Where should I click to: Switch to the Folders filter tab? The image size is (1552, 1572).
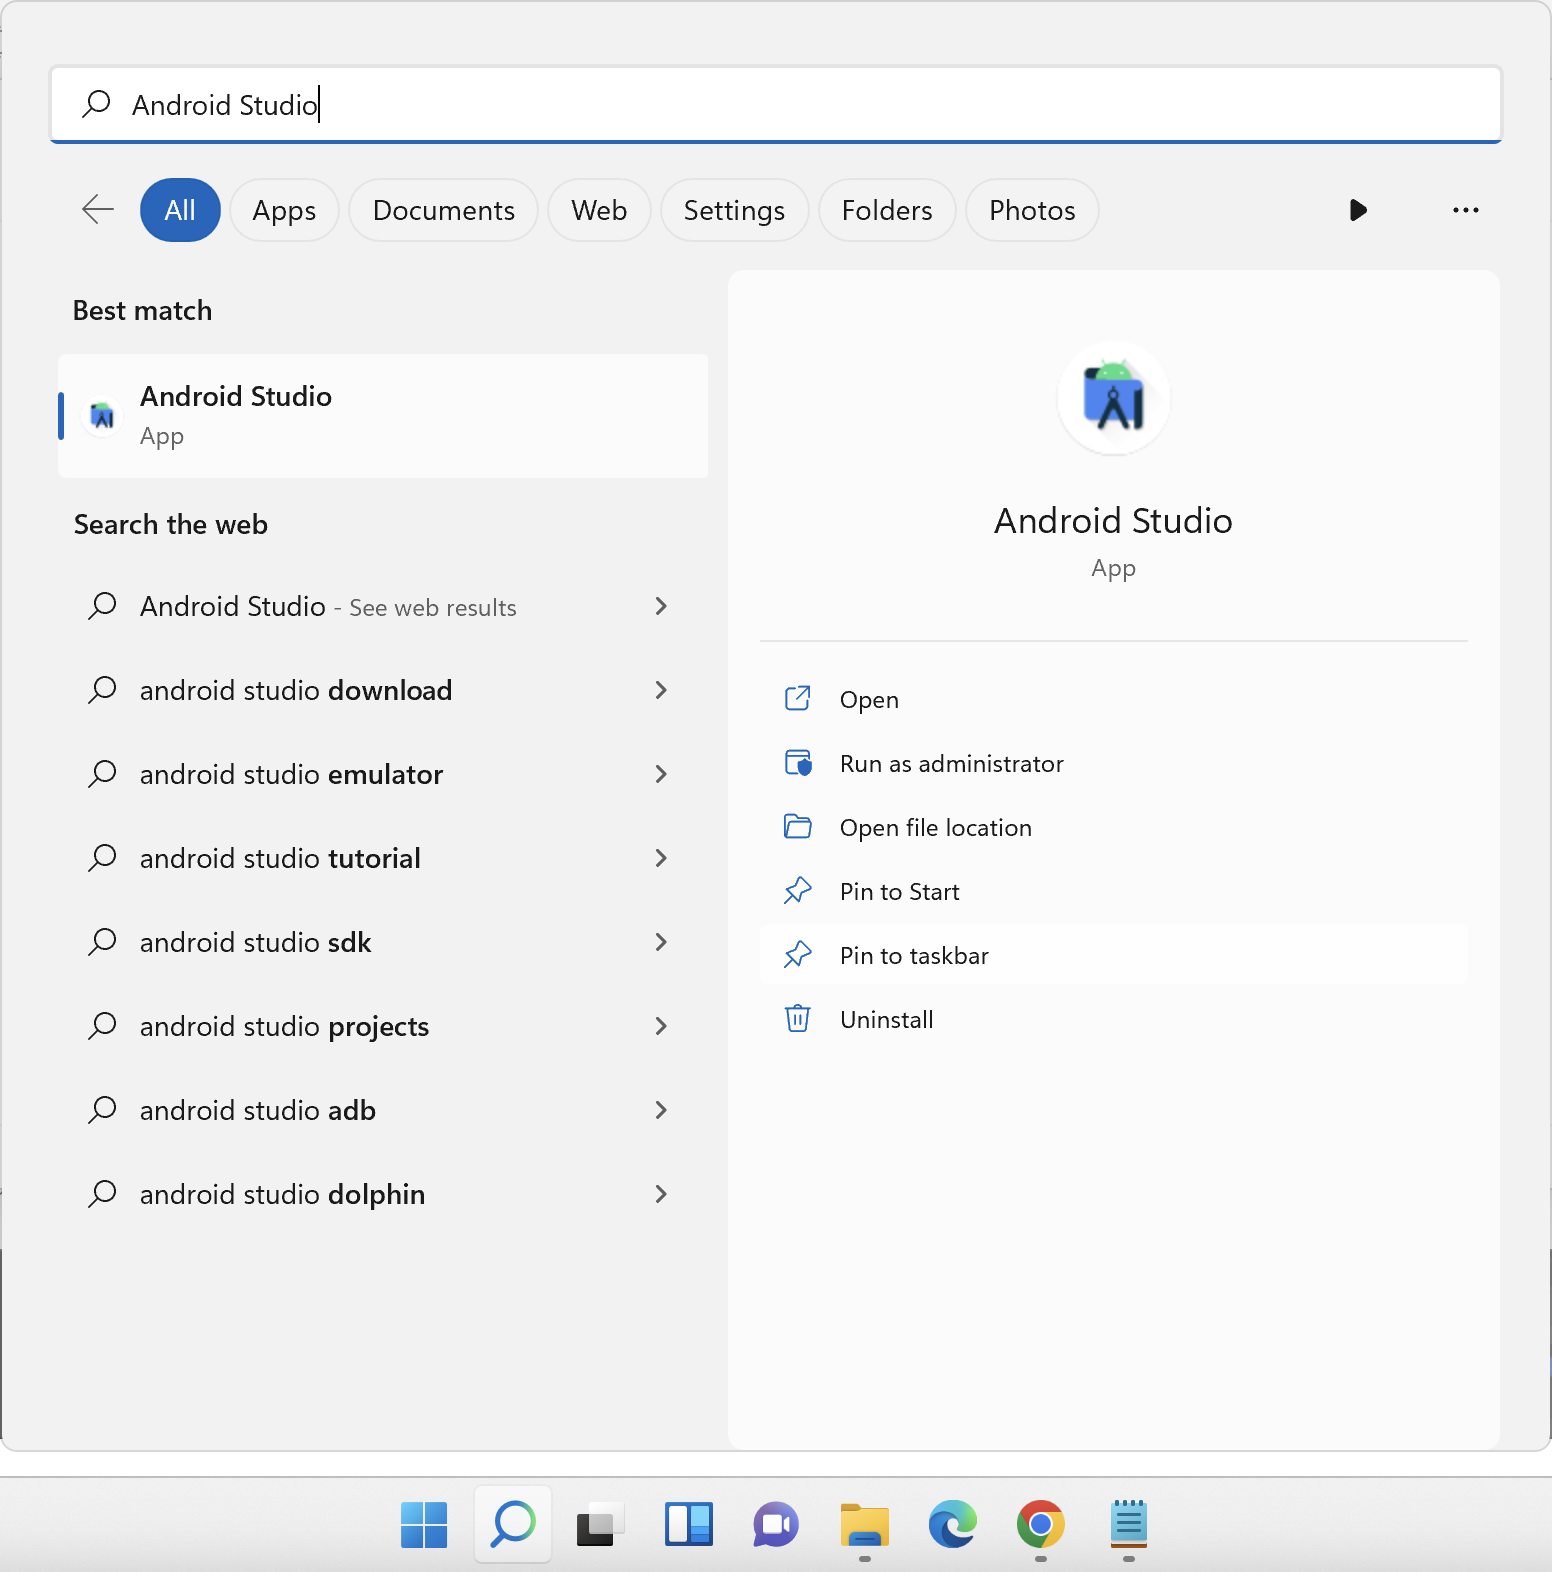(887, 210)
